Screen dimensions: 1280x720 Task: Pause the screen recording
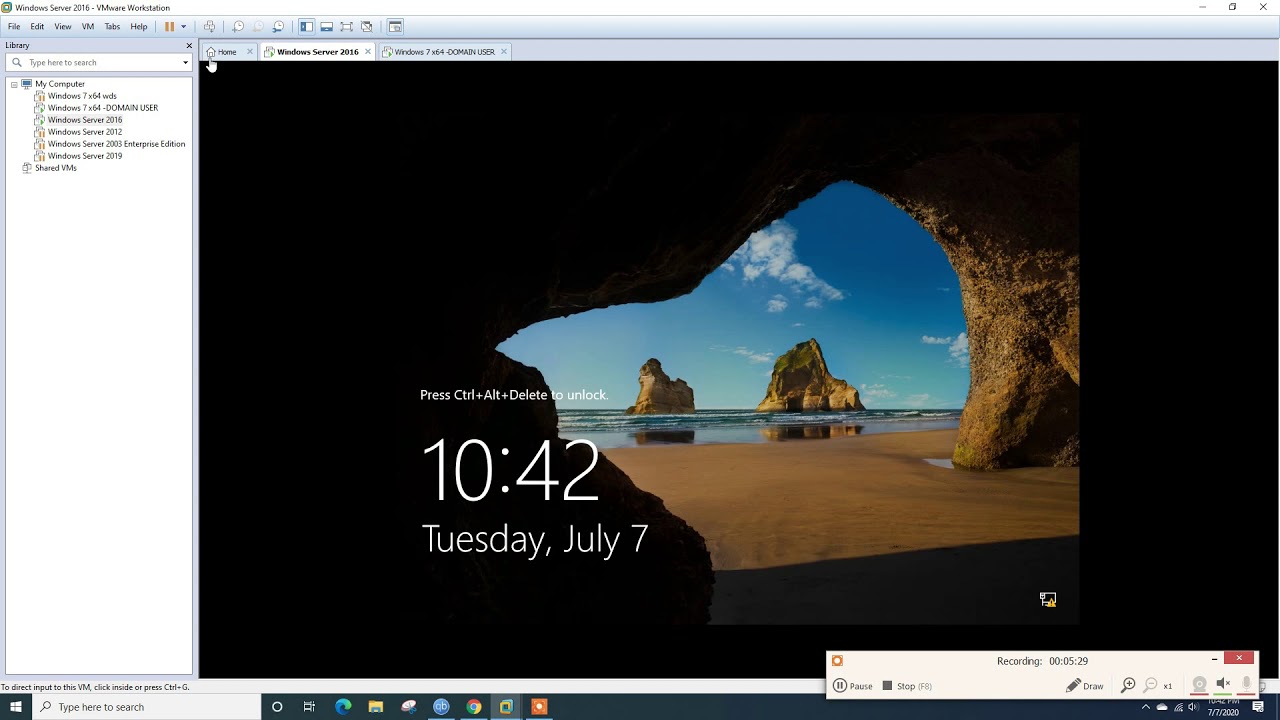tap(853, 686)
